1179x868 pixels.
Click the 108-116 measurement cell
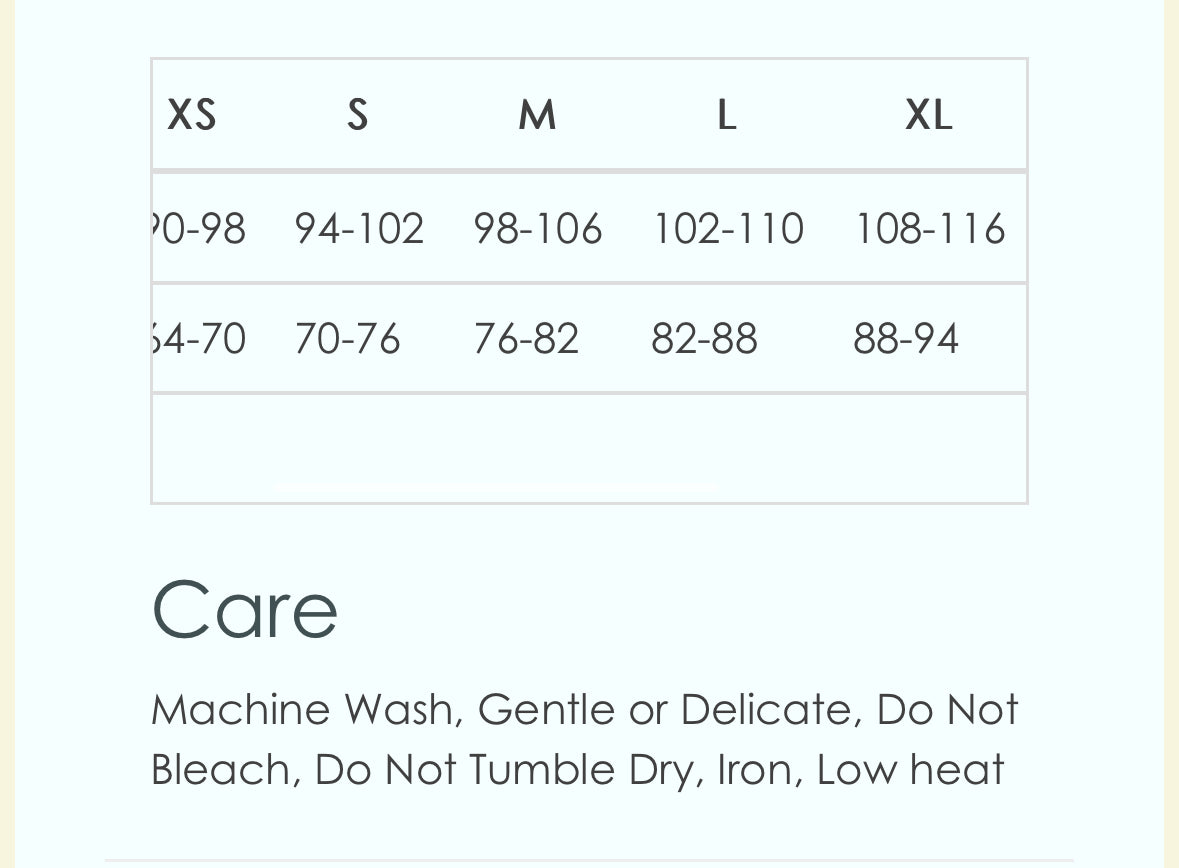click(x=929, y=229)
